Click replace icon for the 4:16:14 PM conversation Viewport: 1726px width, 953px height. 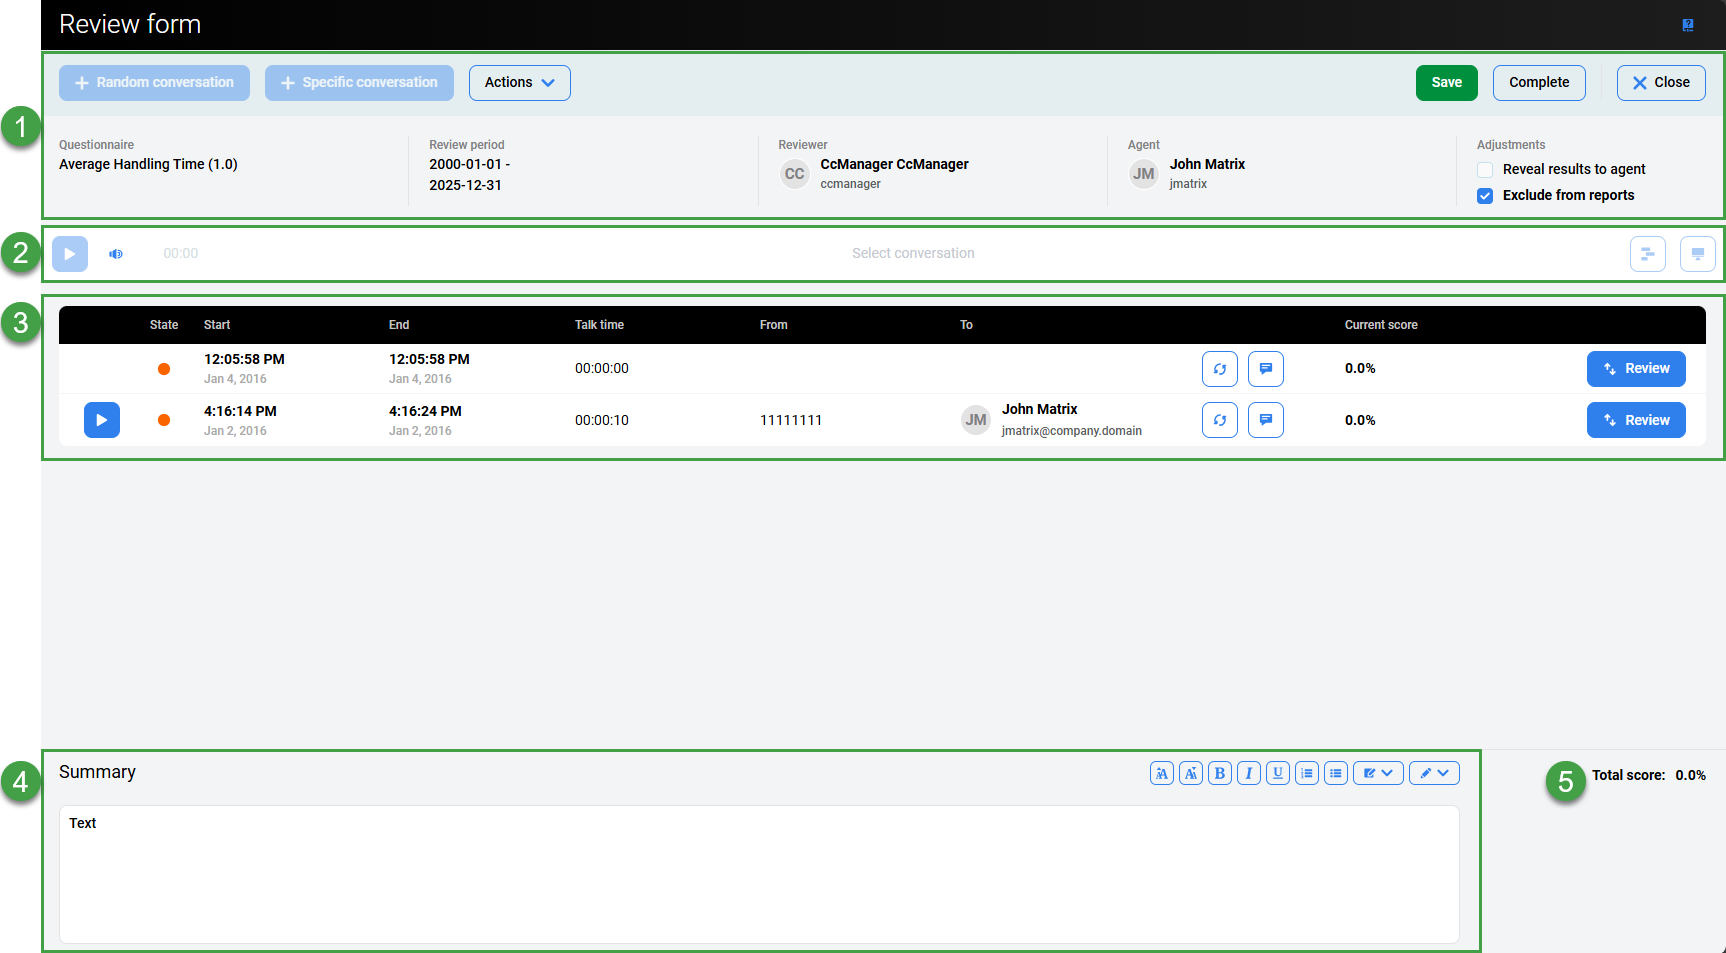(1219, 420)
